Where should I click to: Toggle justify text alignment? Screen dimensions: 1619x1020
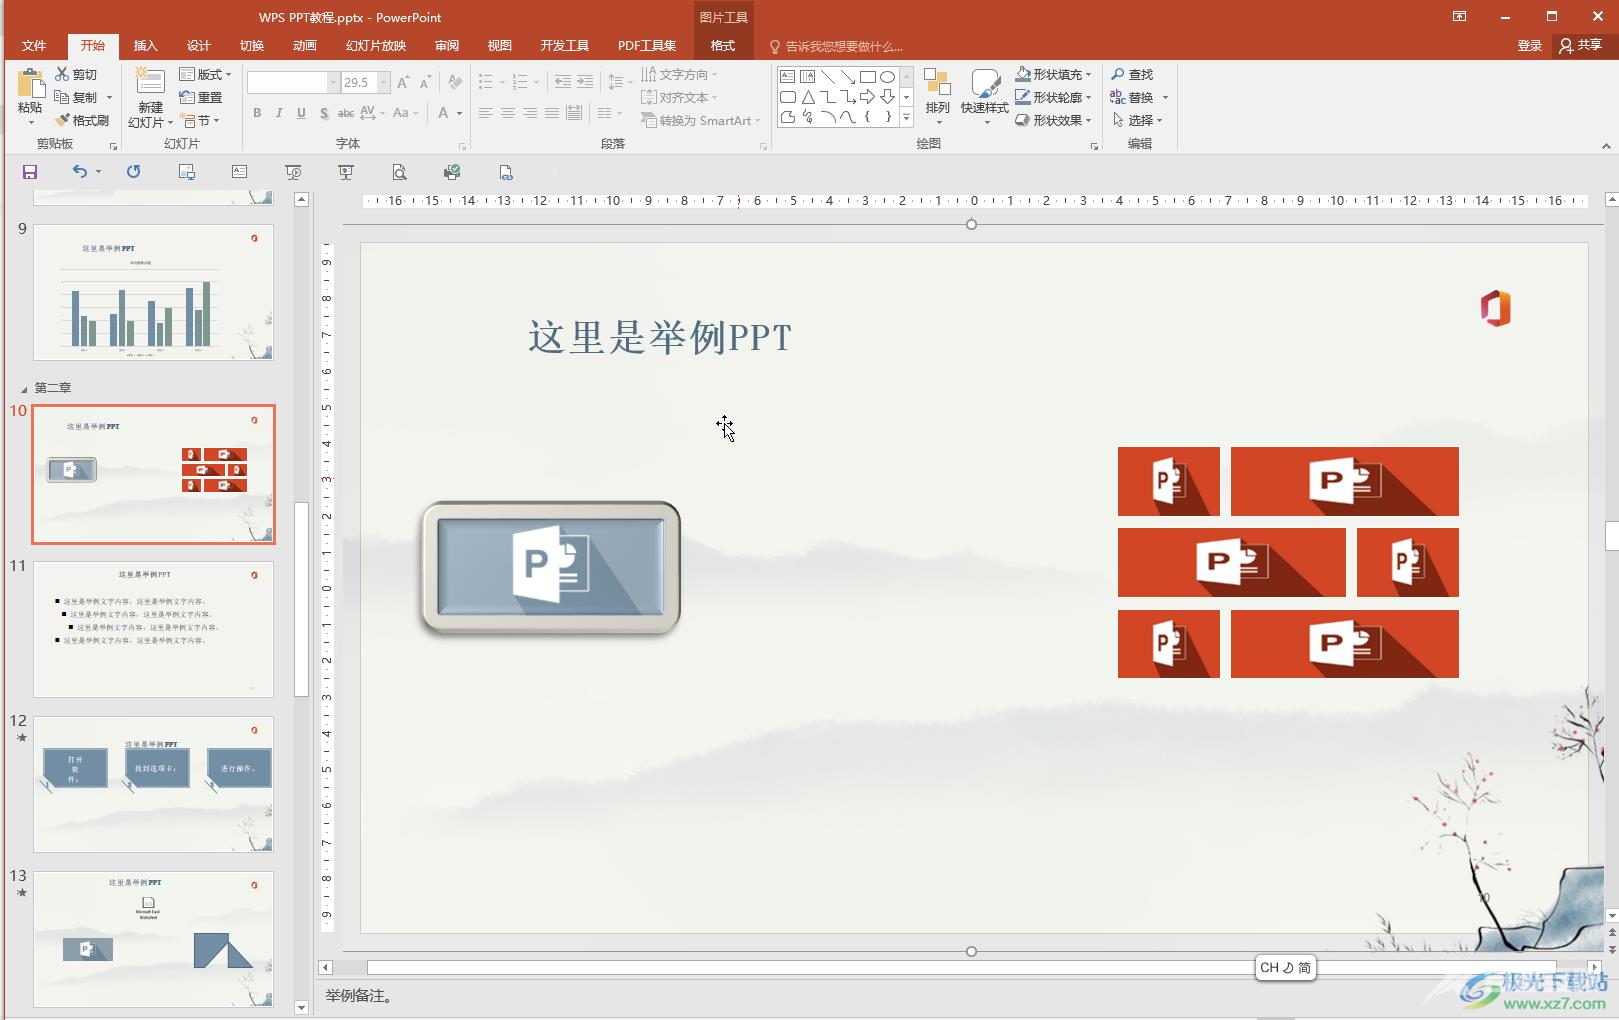551,113
